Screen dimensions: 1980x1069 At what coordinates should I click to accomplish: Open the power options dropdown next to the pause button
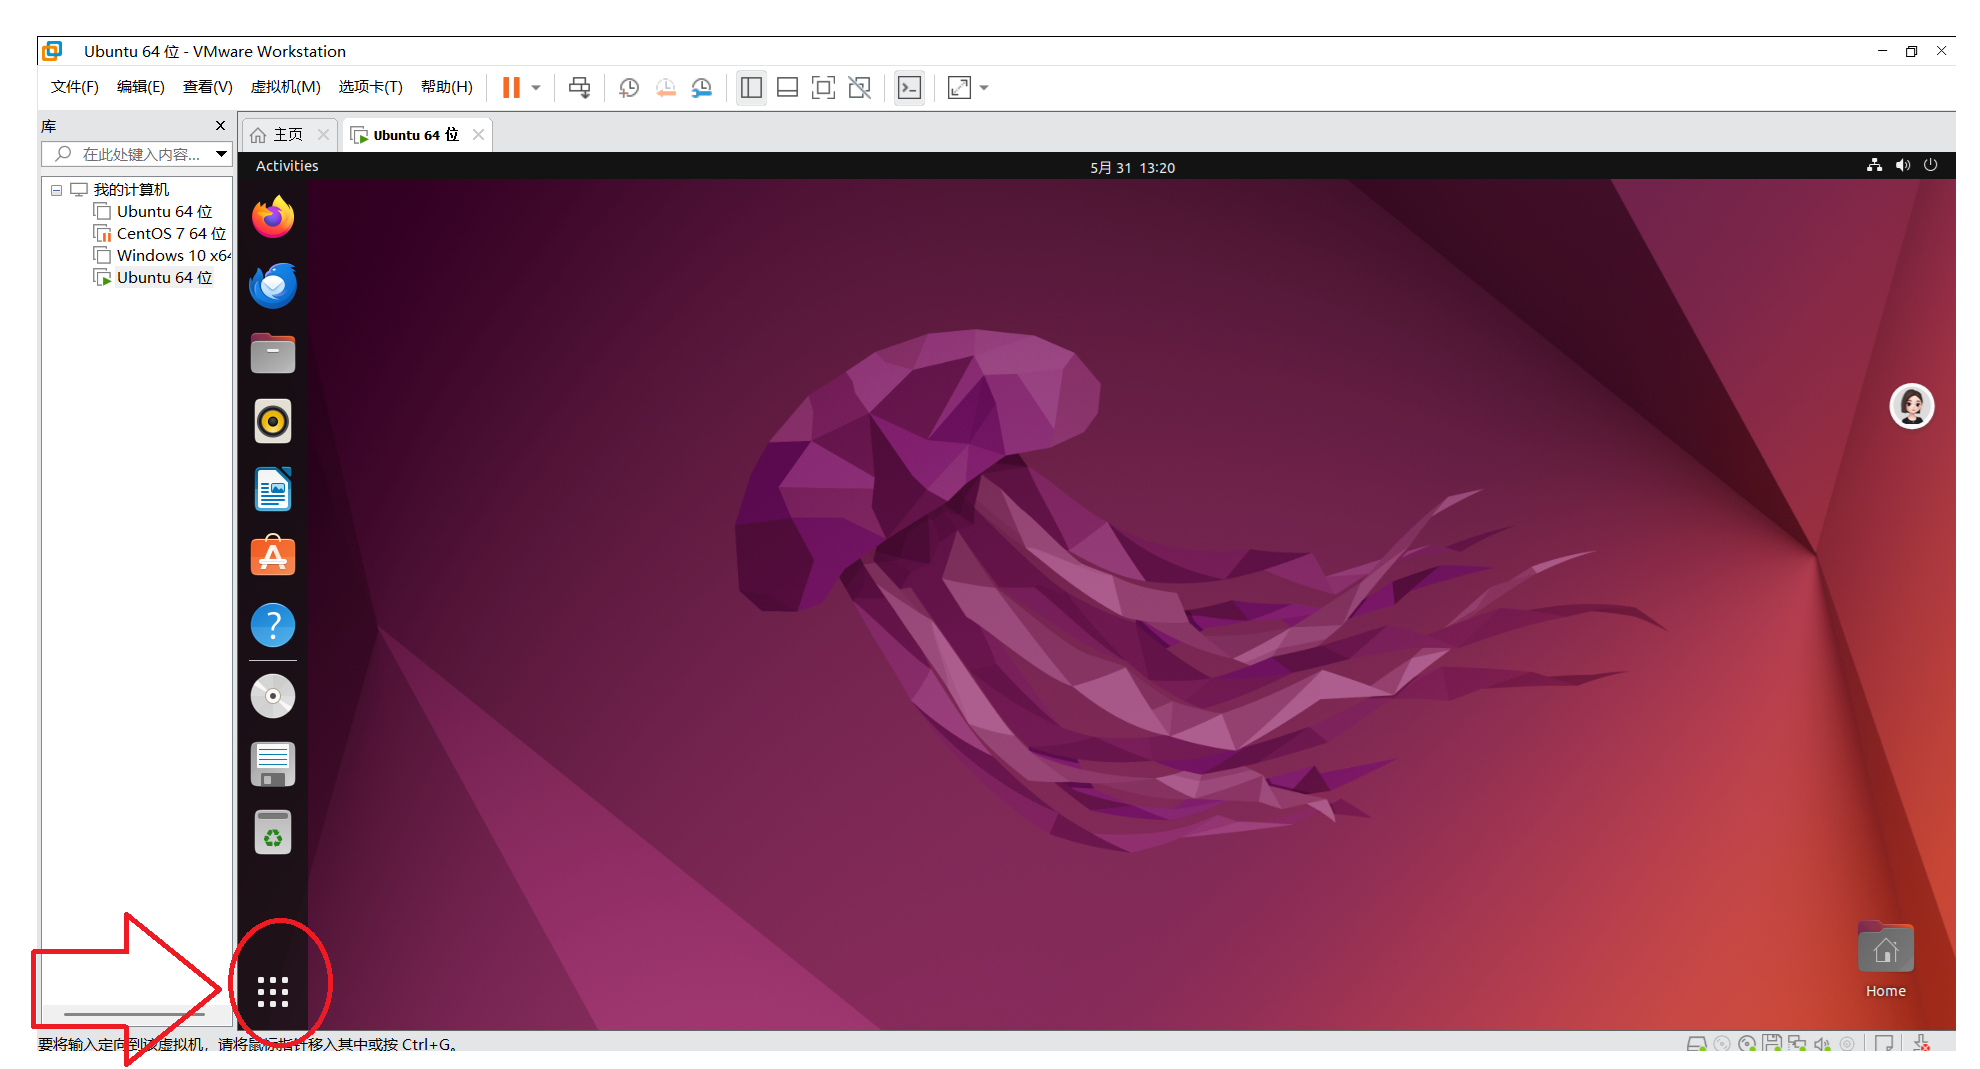(x=536, y=88)
